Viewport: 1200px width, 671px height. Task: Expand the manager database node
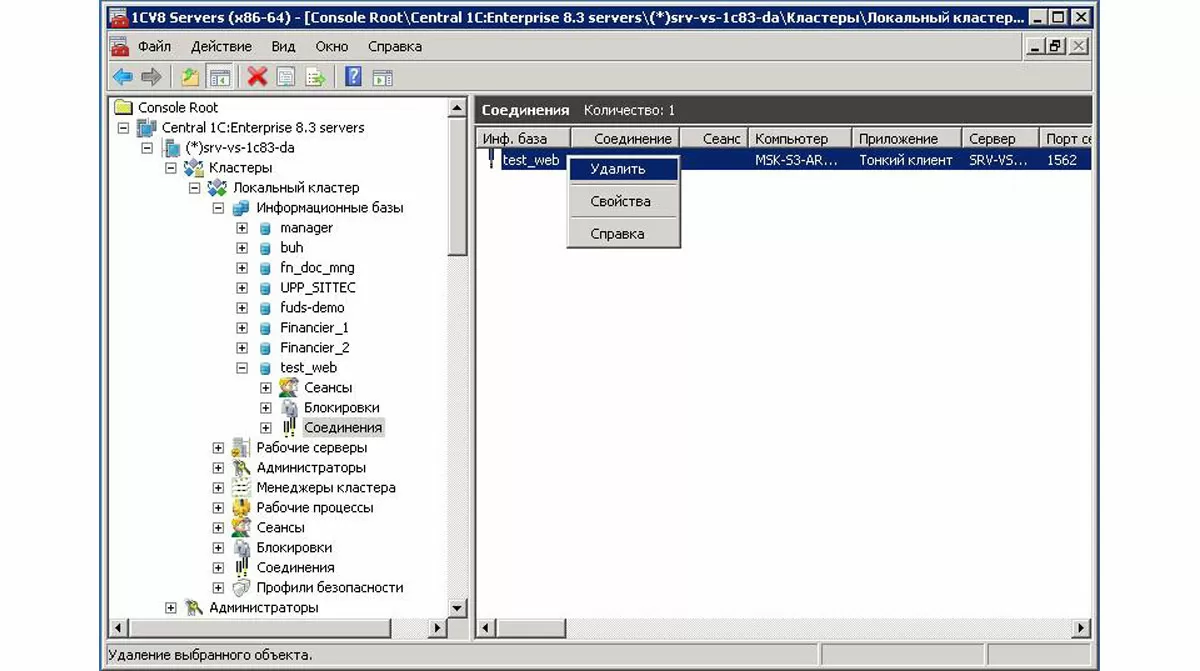(242, 227)
